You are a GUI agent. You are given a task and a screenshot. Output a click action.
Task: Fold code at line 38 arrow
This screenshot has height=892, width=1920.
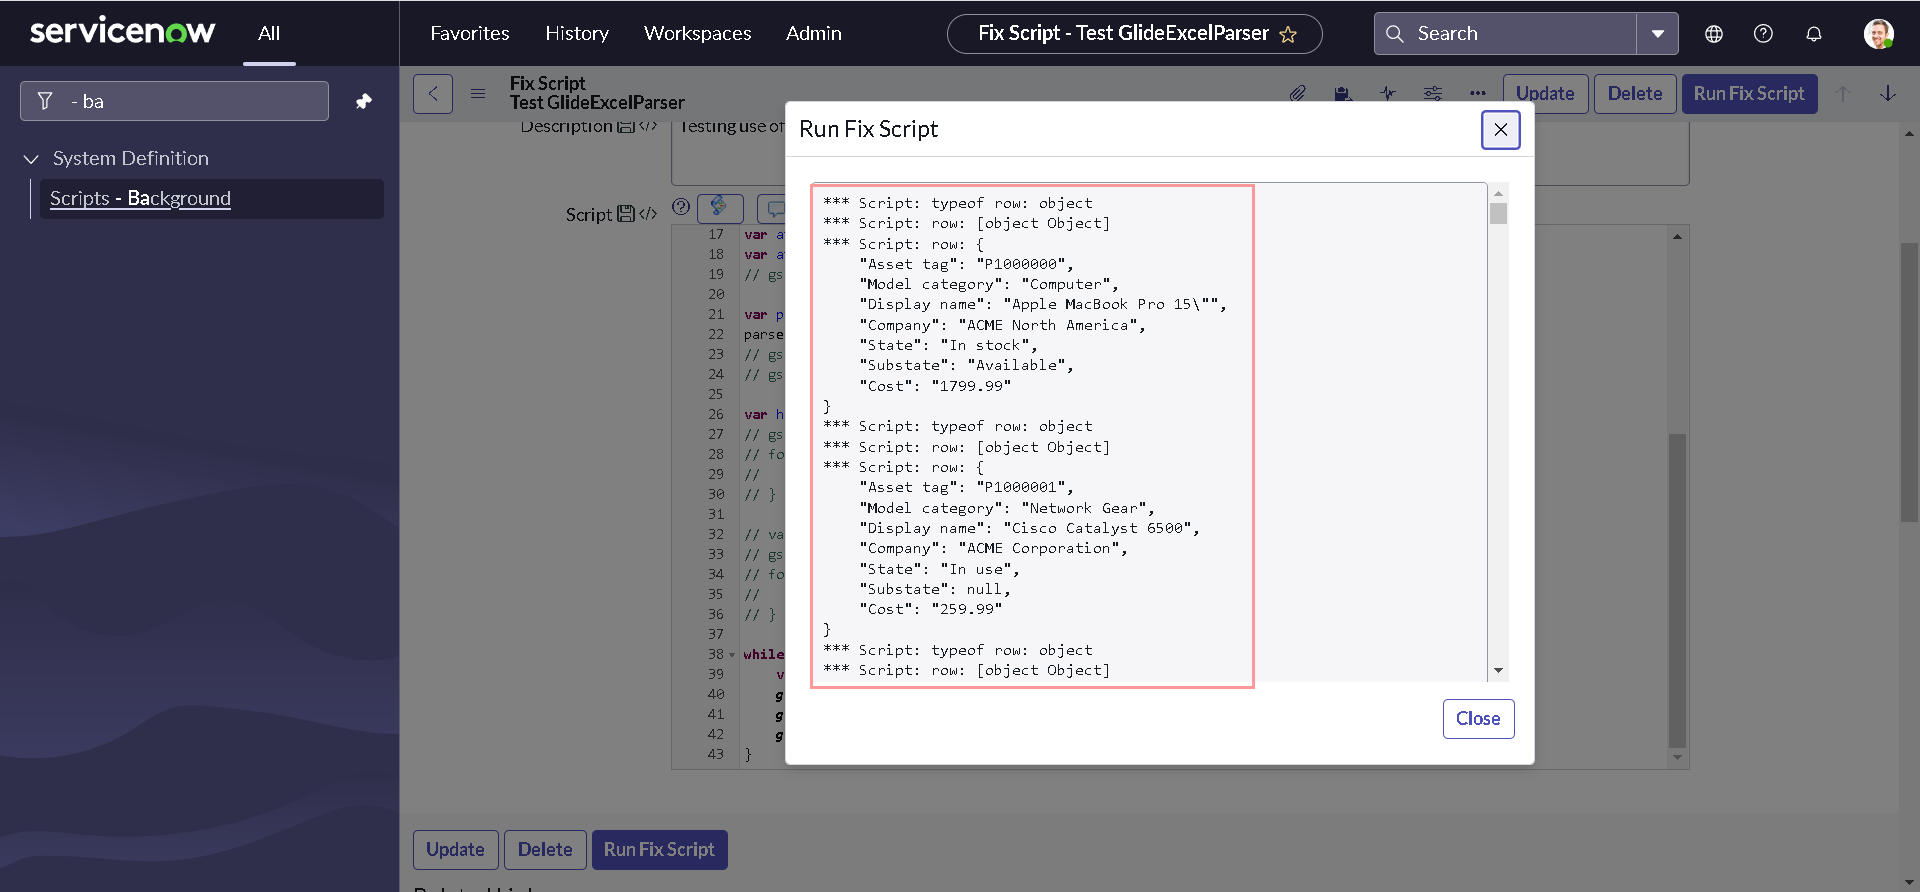click(732, 655)
